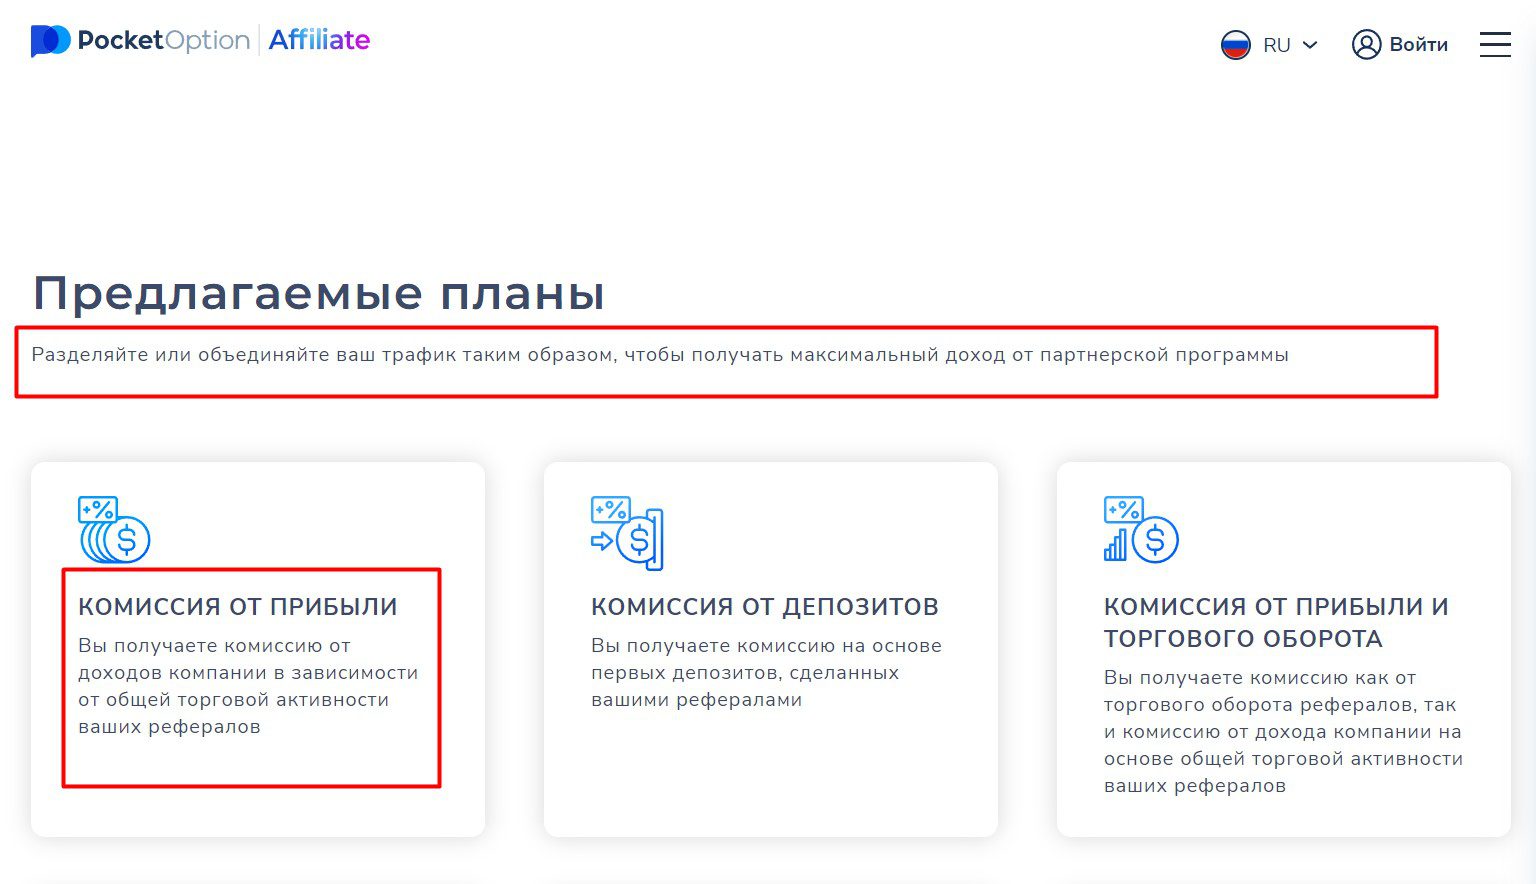Select КОМИССИЯ ОТ ПРИБЫЛИ И ТОРГОВОГО ОБОРОТА heading
Viewport: 1536px width, 884px height.
[1276, 623]
